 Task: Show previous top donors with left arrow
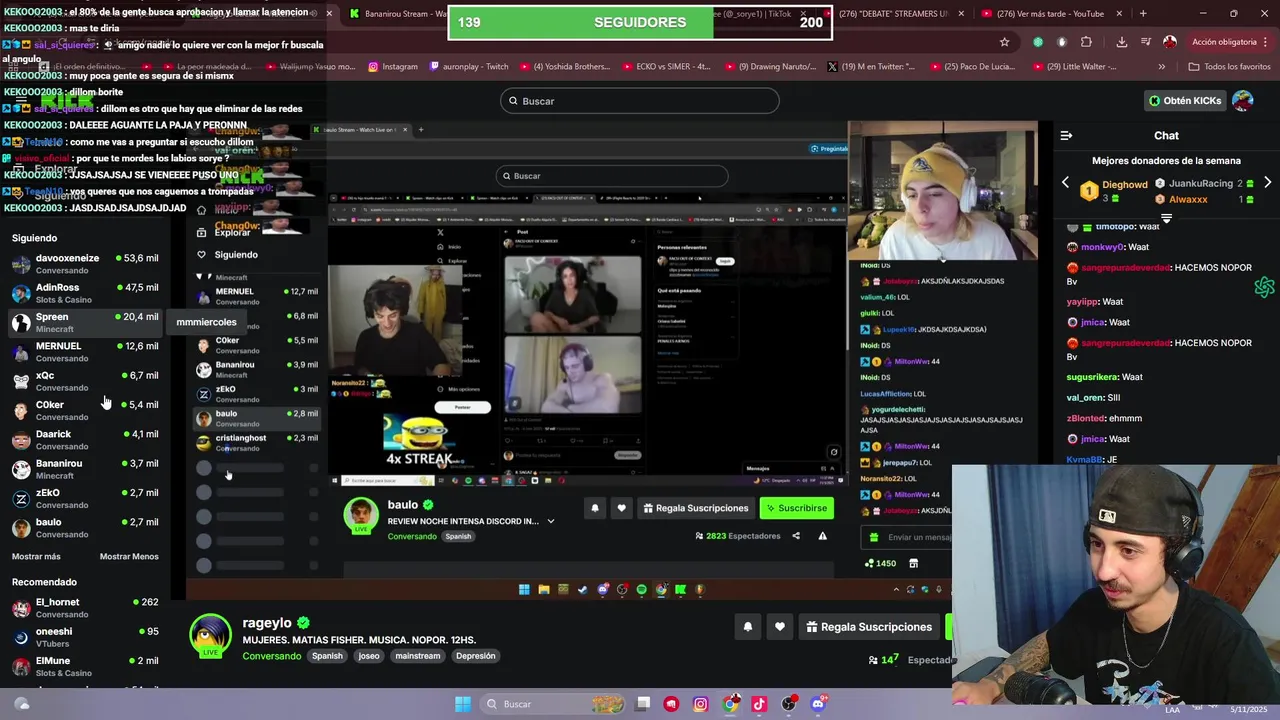1065,183
